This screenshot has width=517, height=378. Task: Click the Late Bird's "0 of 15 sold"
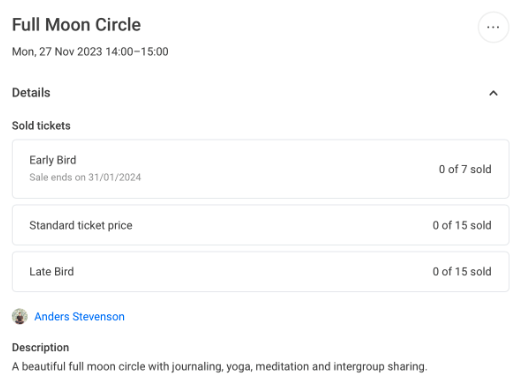point(462,272)
